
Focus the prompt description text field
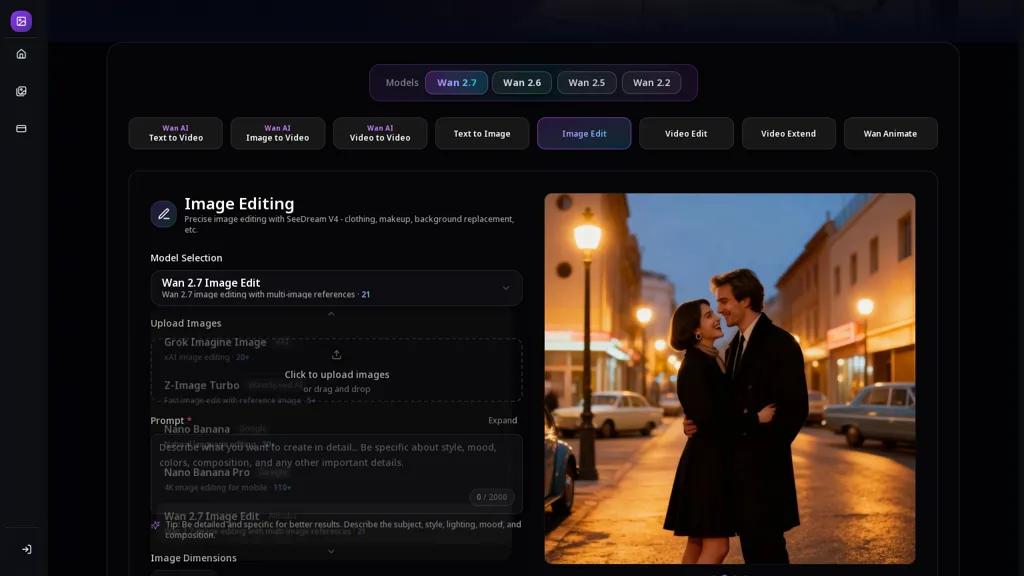[336, 473]
